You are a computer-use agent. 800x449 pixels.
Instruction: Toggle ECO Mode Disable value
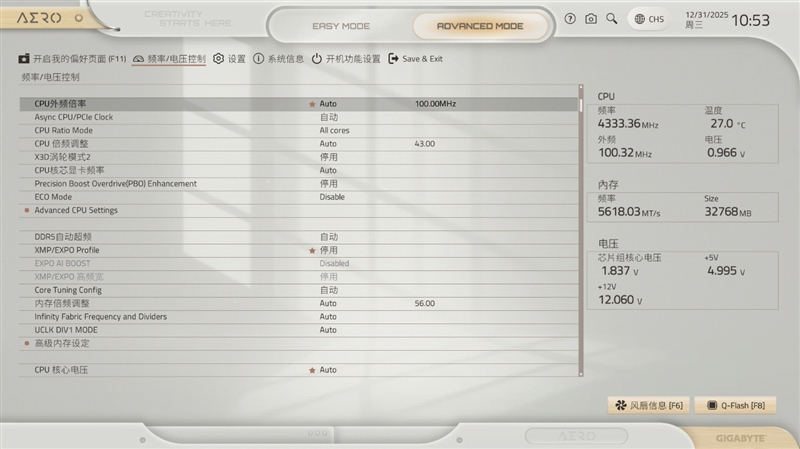[x=332, y=197]
